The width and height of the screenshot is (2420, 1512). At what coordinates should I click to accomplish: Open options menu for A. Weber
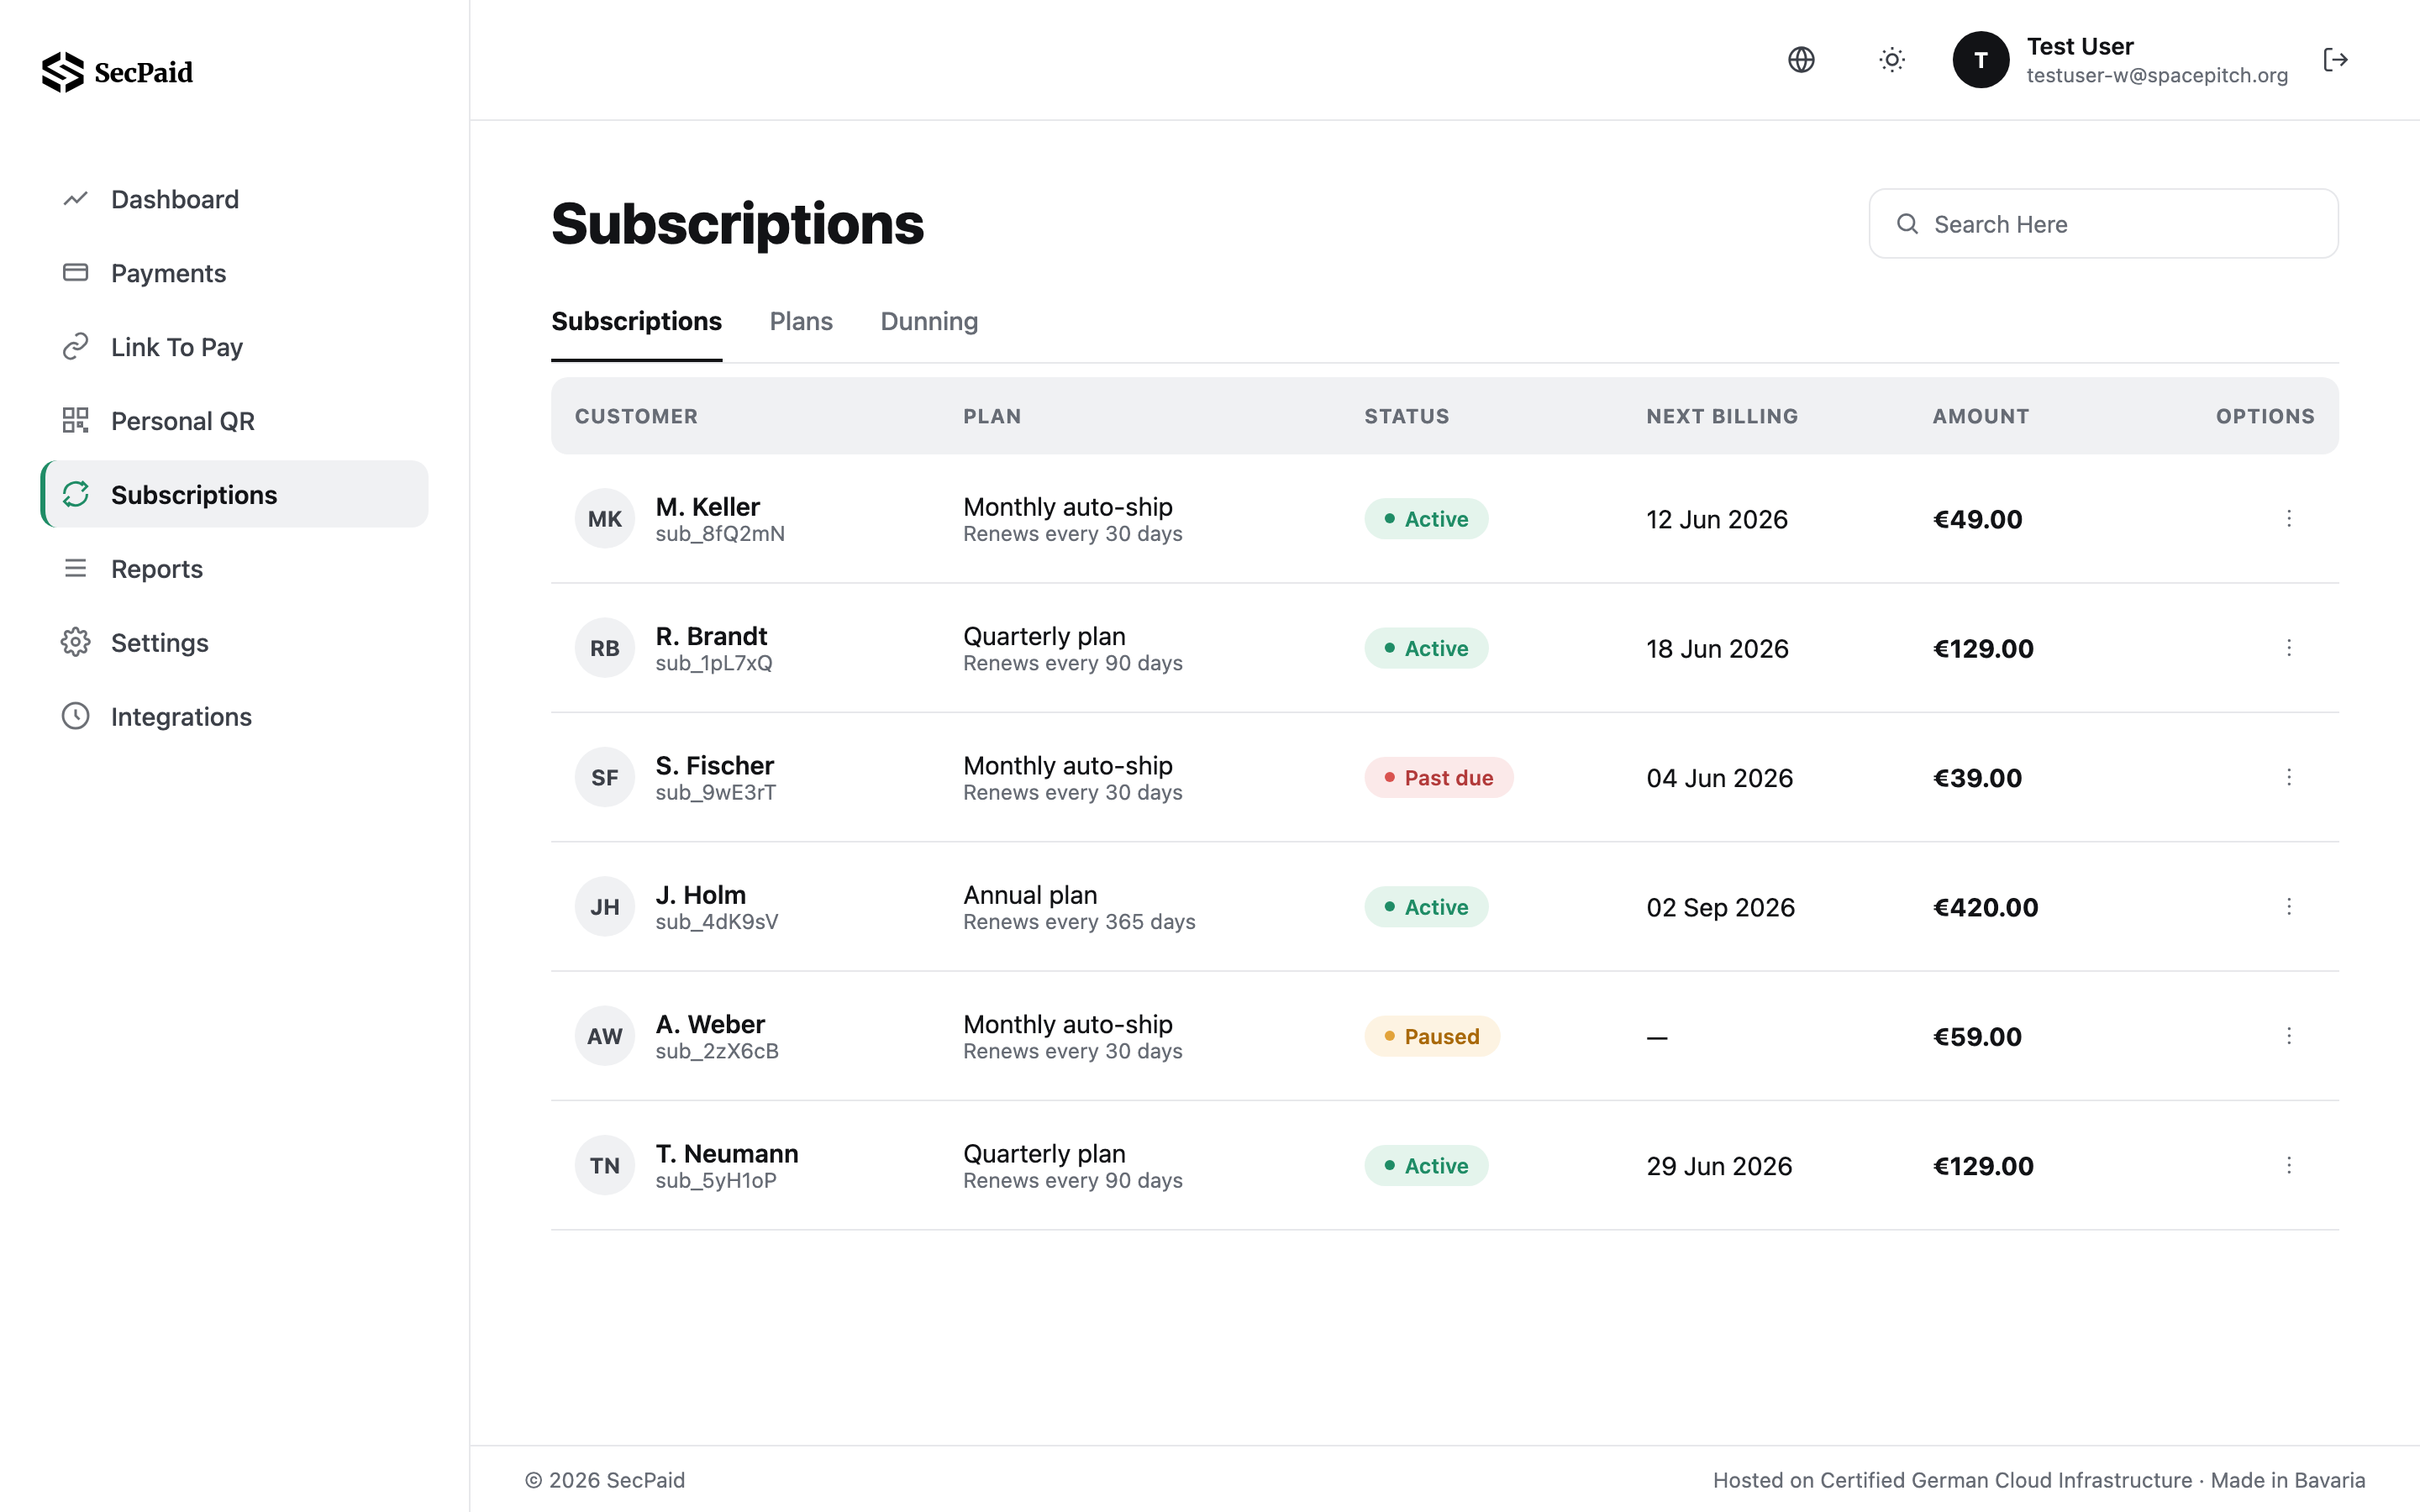(2289, 1036)
